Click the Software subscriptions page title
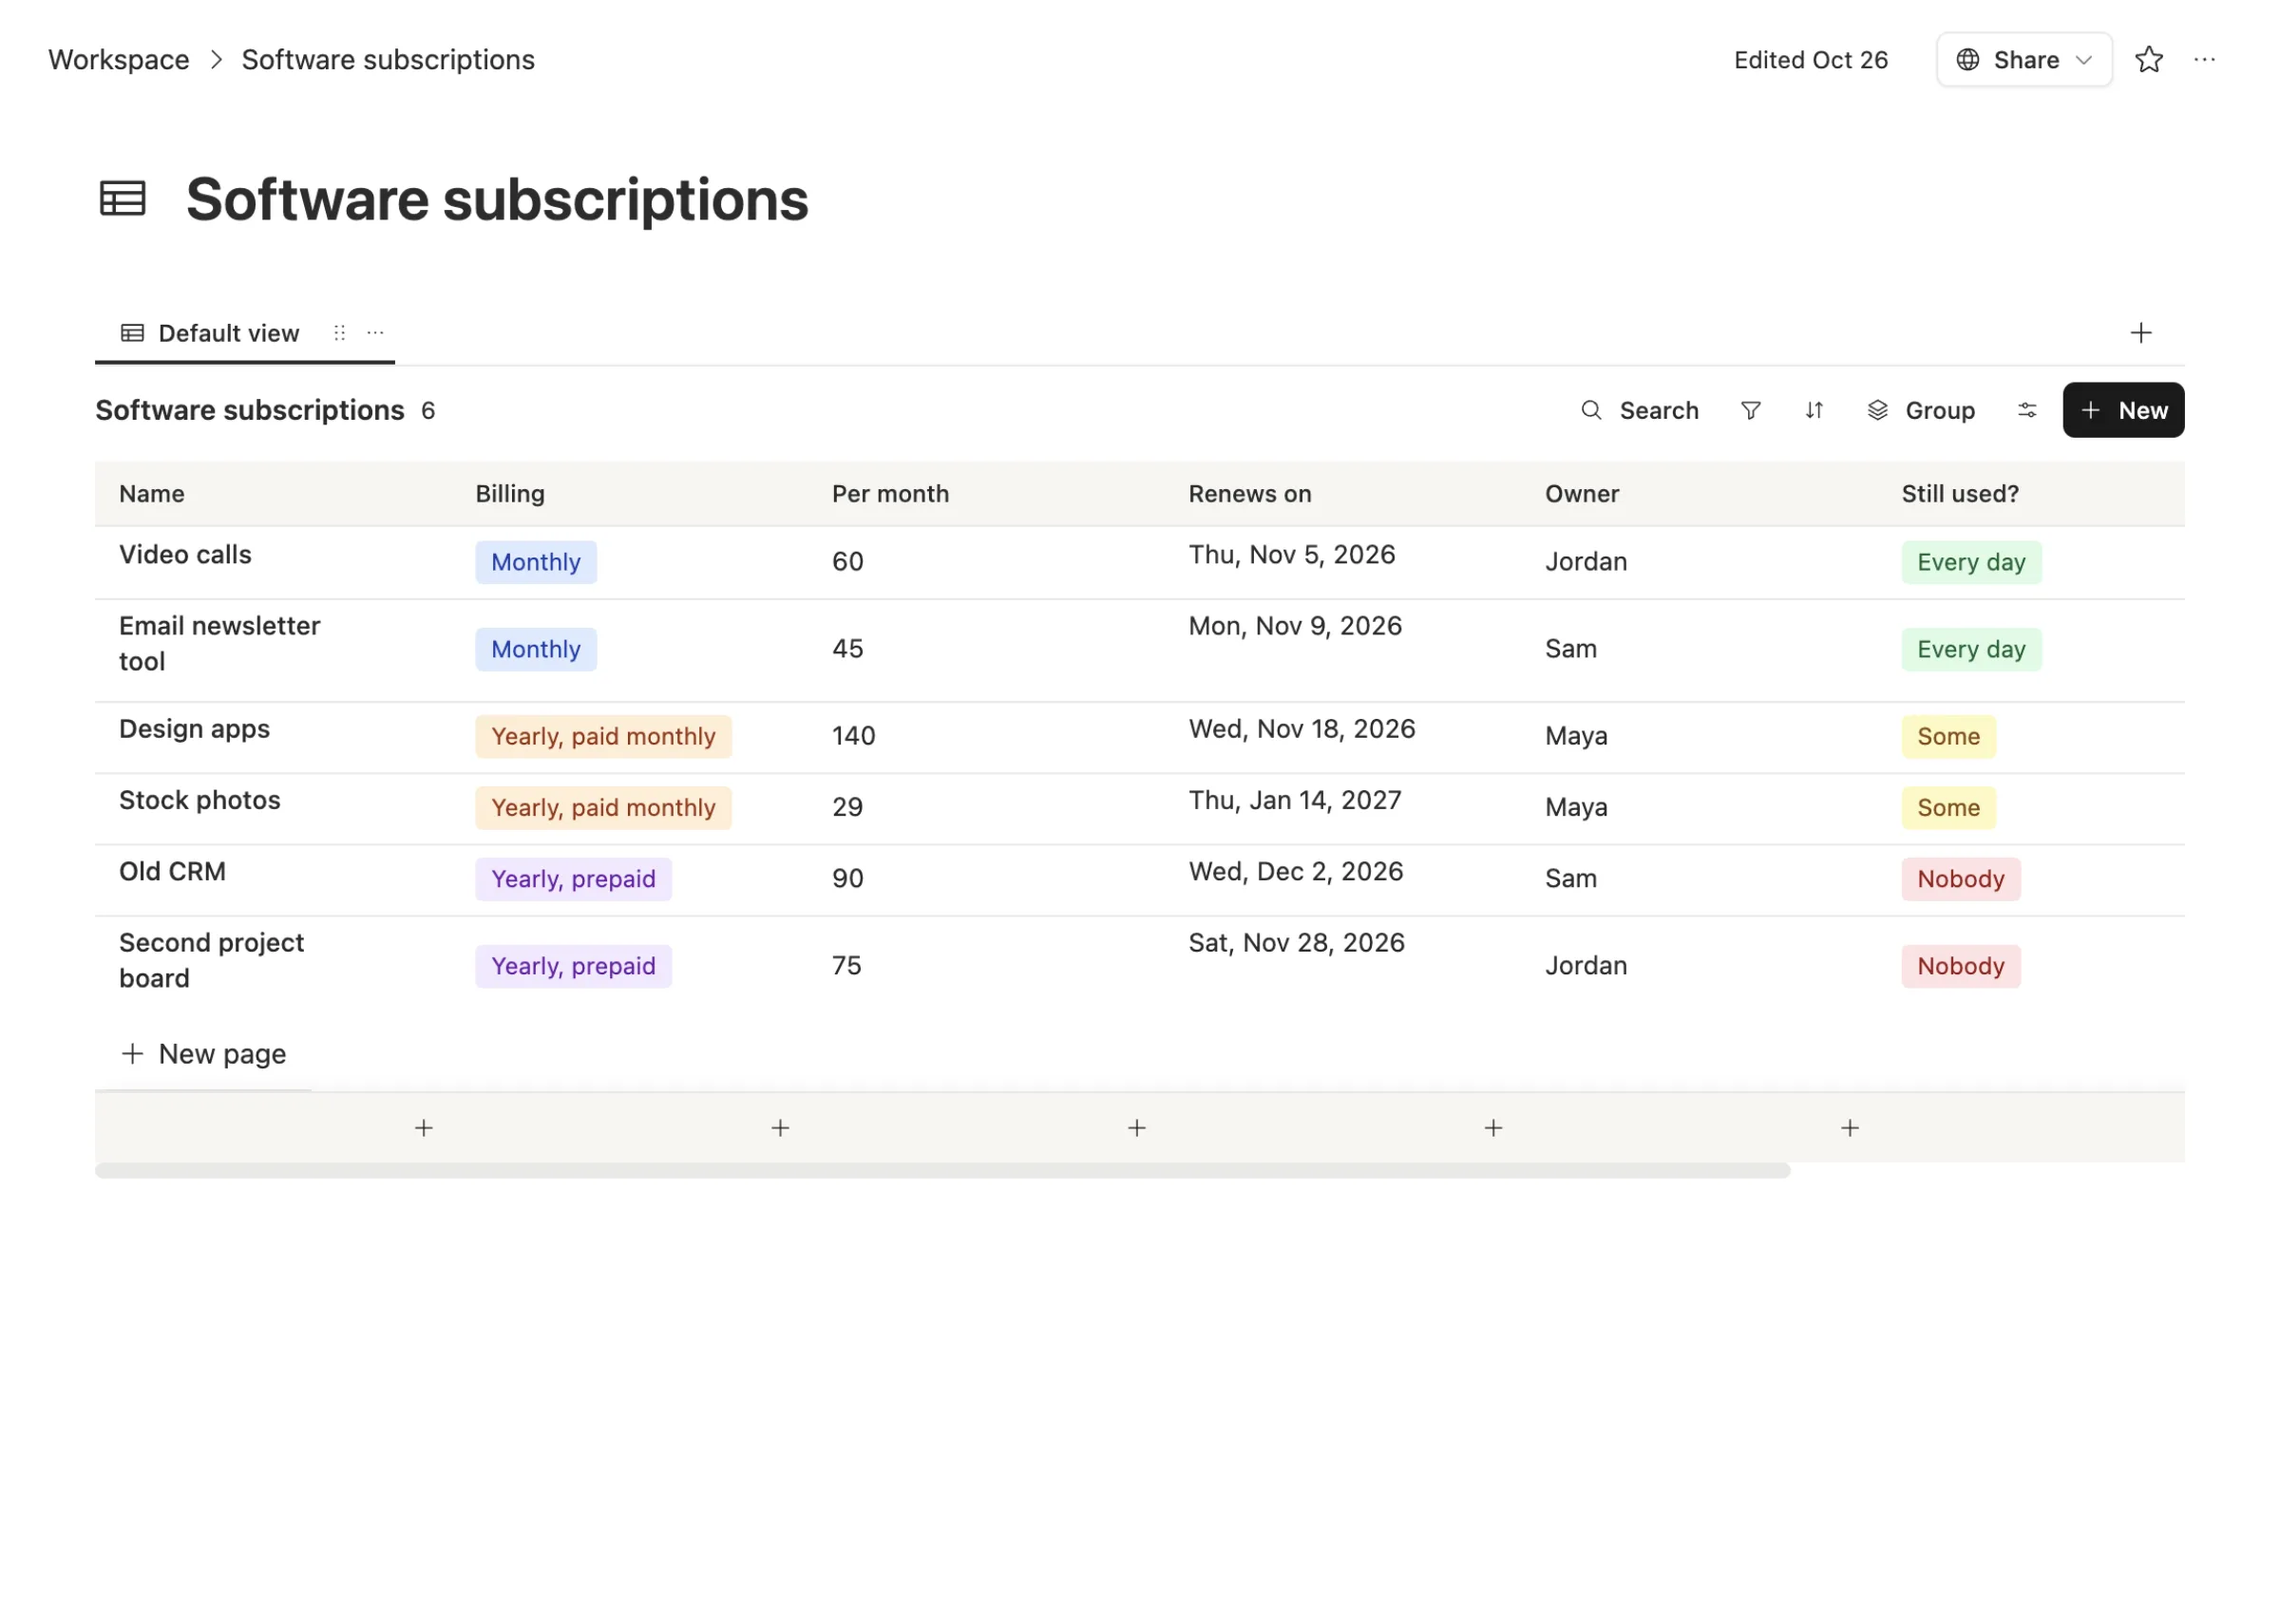 497,199
